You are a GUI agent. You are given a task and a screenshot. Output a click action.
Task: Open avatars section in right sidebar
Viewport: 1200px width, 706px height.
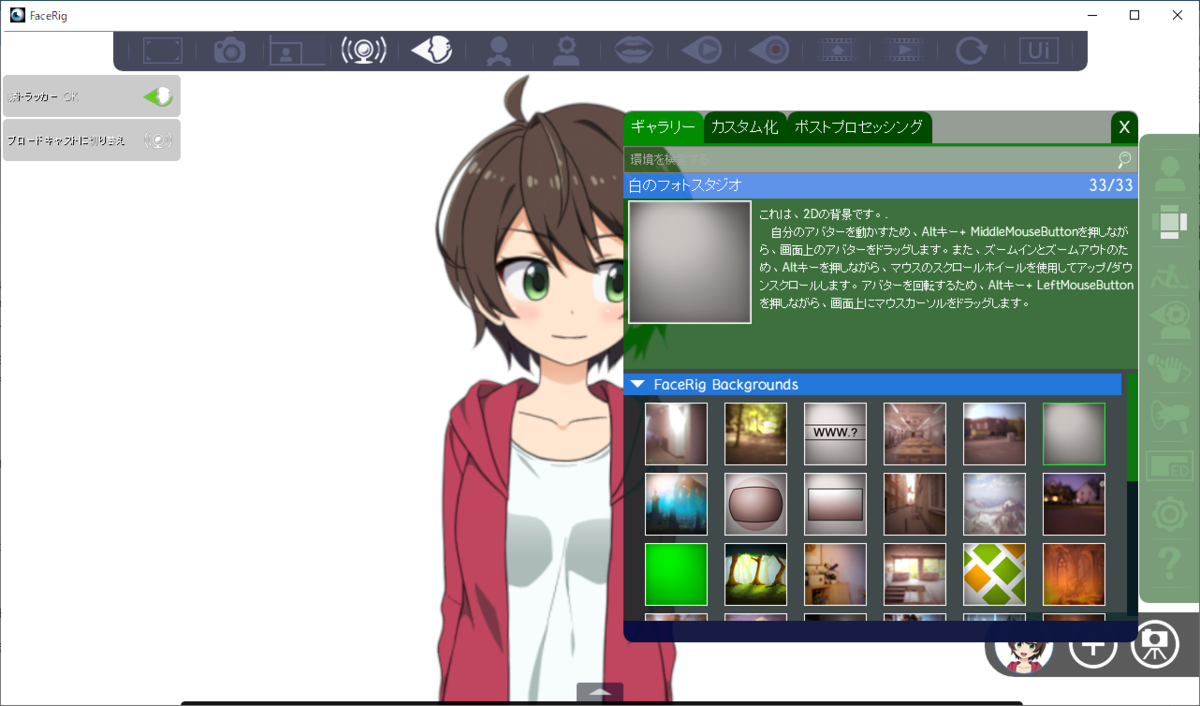1169,174
